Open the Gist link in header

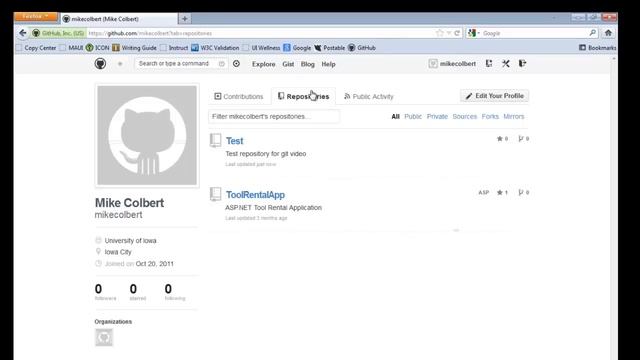click(x=288, y=64)
